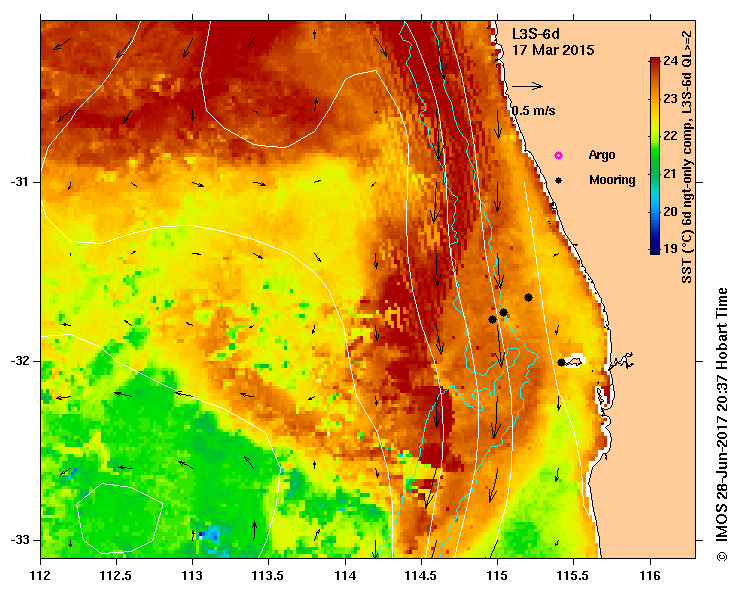Click the 'Mooring' legend label

coord(612,180)
